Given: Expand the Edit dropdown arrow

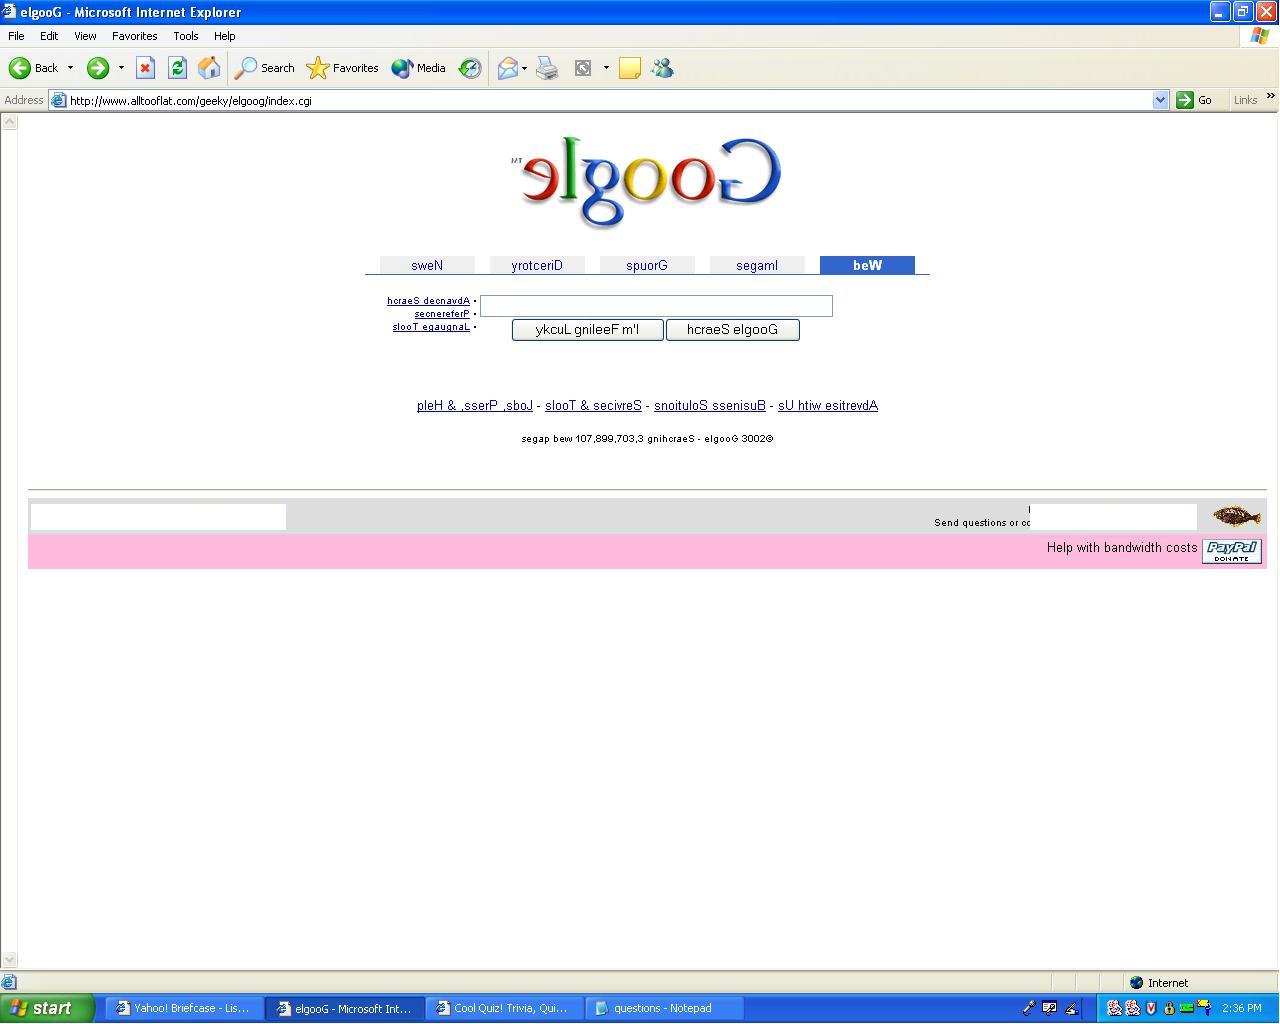Looking at the screenshot, I should click(x=606, y=68).
